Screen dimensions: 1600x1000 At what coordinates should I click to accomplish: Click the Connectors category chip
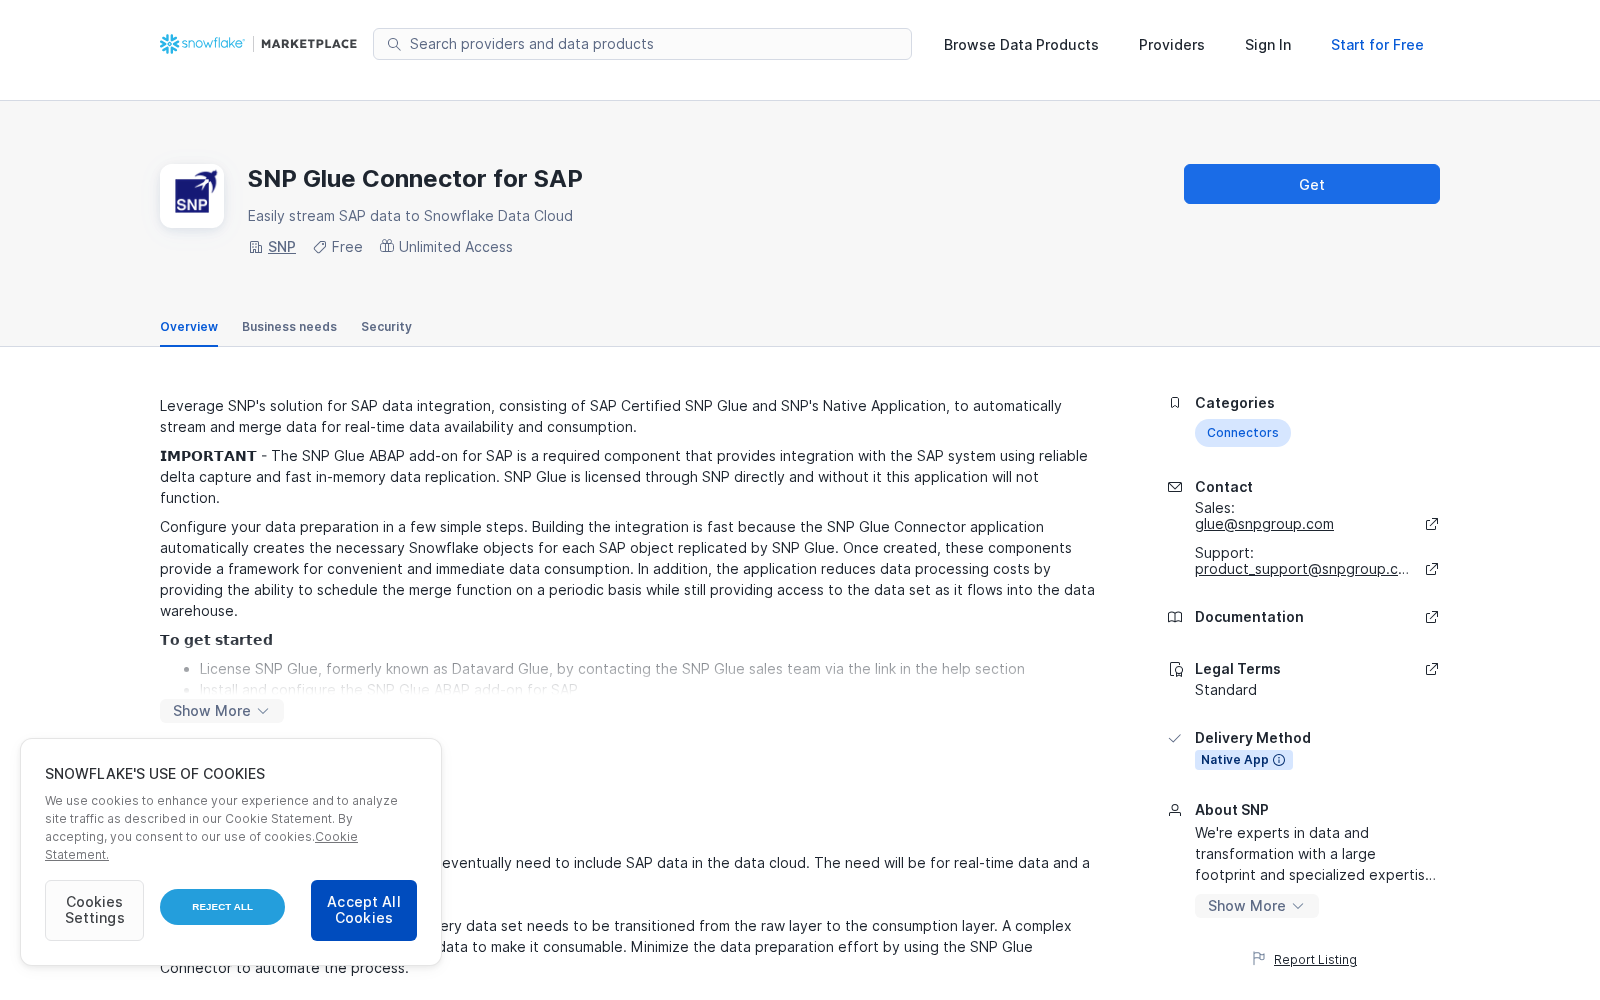(1243, 433)
